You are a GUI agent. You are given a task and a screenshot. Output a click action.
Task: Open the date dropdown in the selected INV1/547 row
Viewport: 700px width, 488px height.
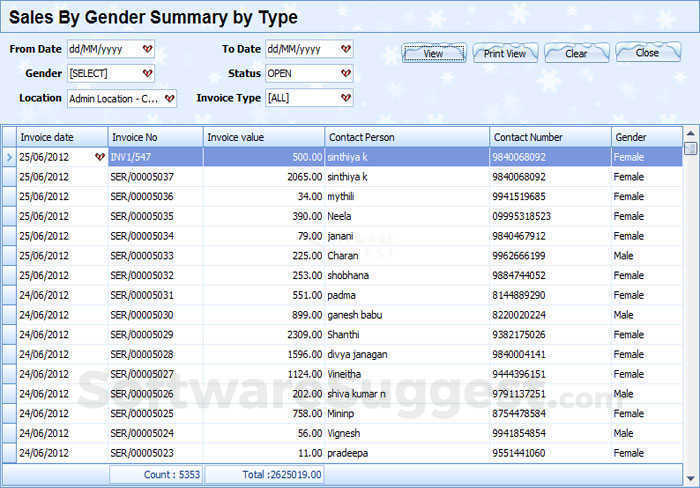[x=100, y=157]
